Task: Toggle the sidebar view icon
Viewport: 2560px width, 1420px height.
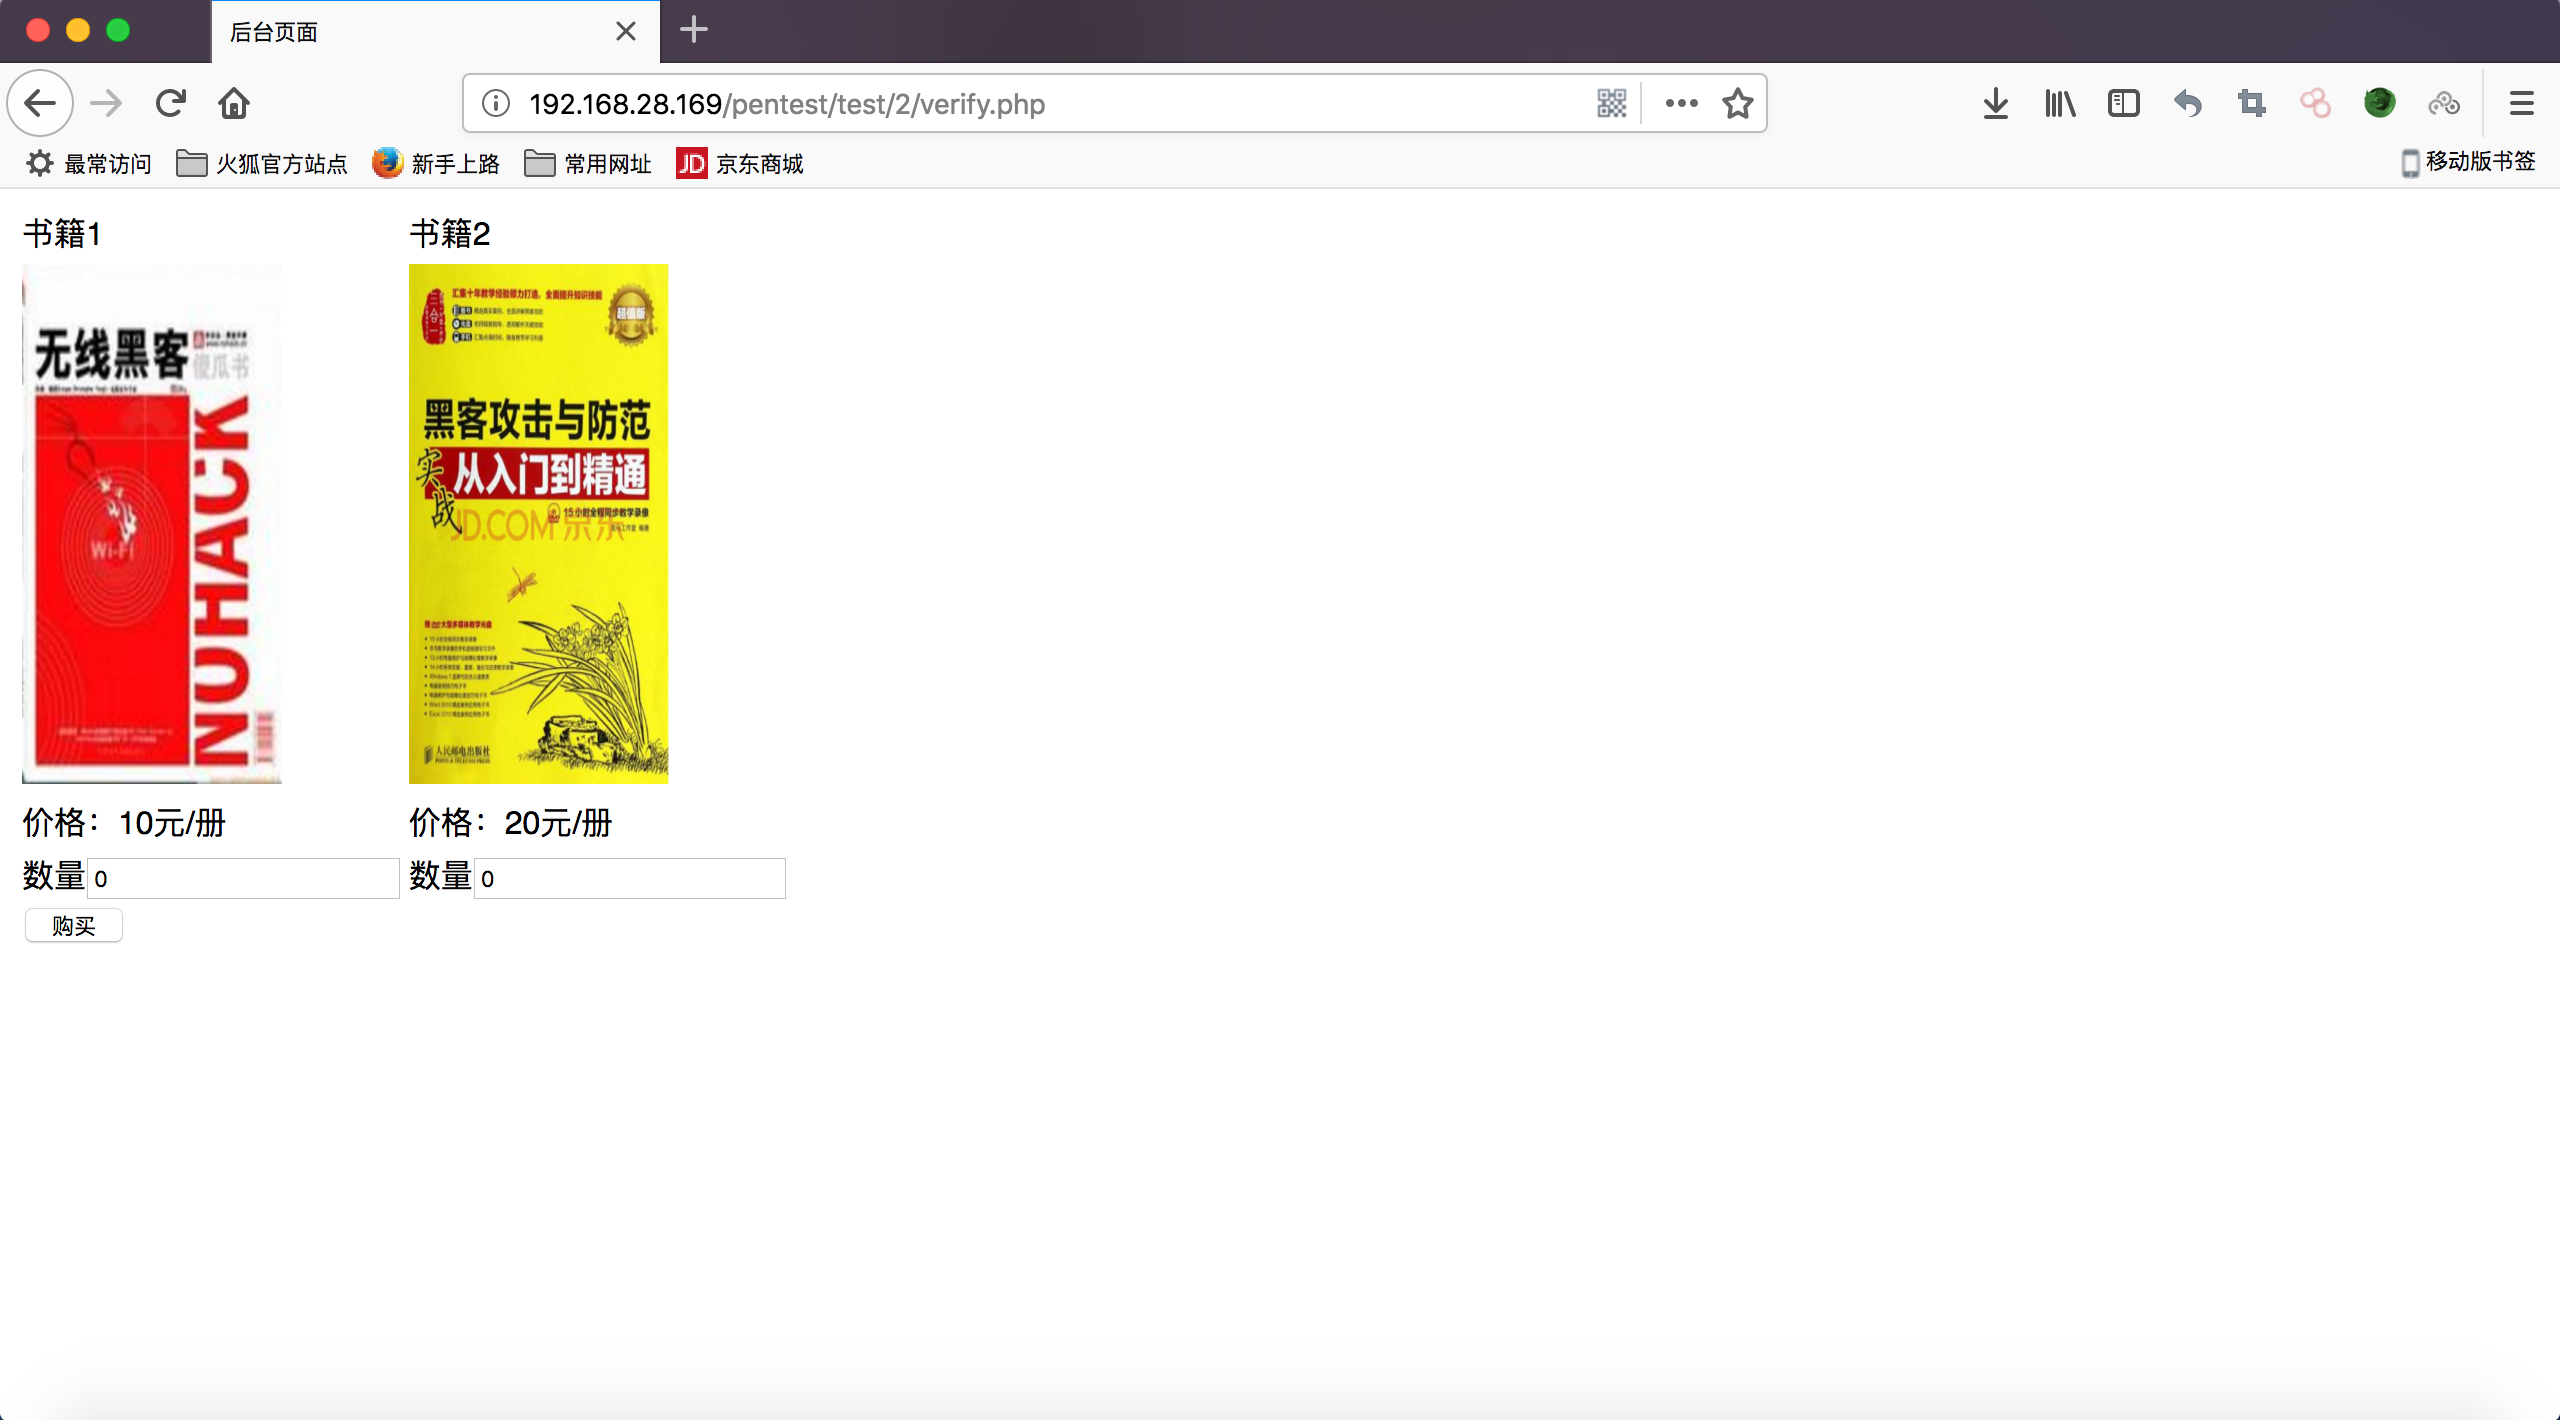Action: 2124,103
